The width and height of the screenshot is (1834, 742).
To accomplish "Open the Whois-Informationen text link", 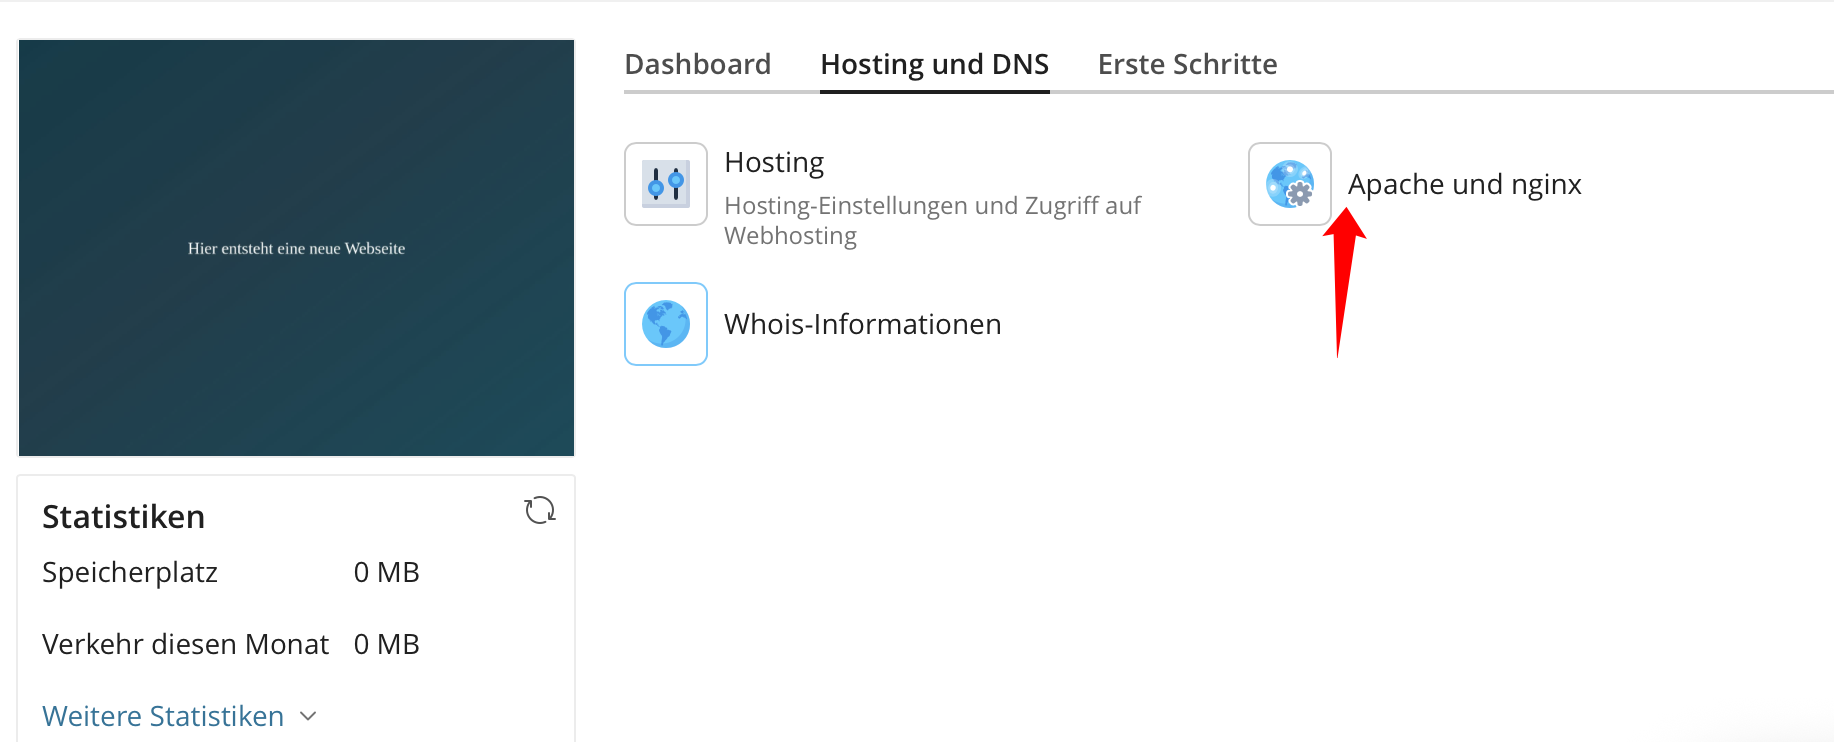I will [862, 324].
